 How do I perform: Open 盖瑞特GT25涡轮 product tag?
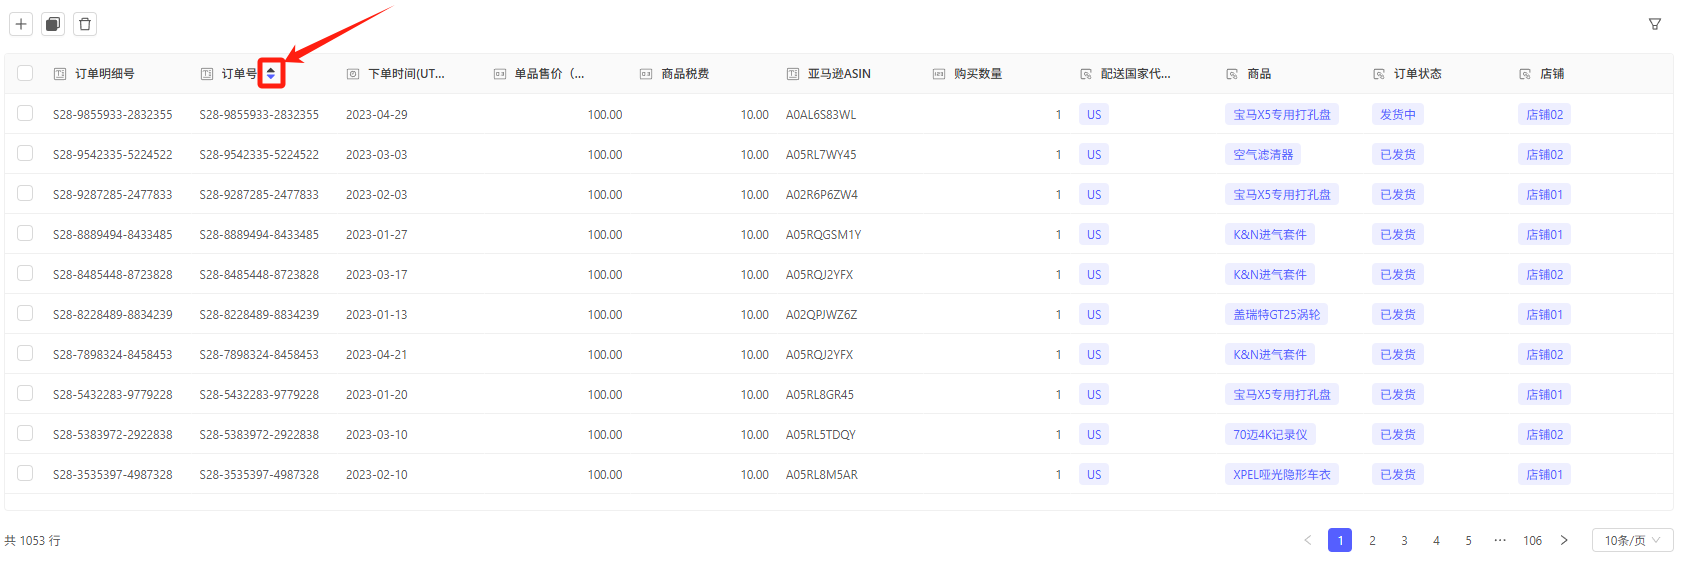[x=1277, y=314]
